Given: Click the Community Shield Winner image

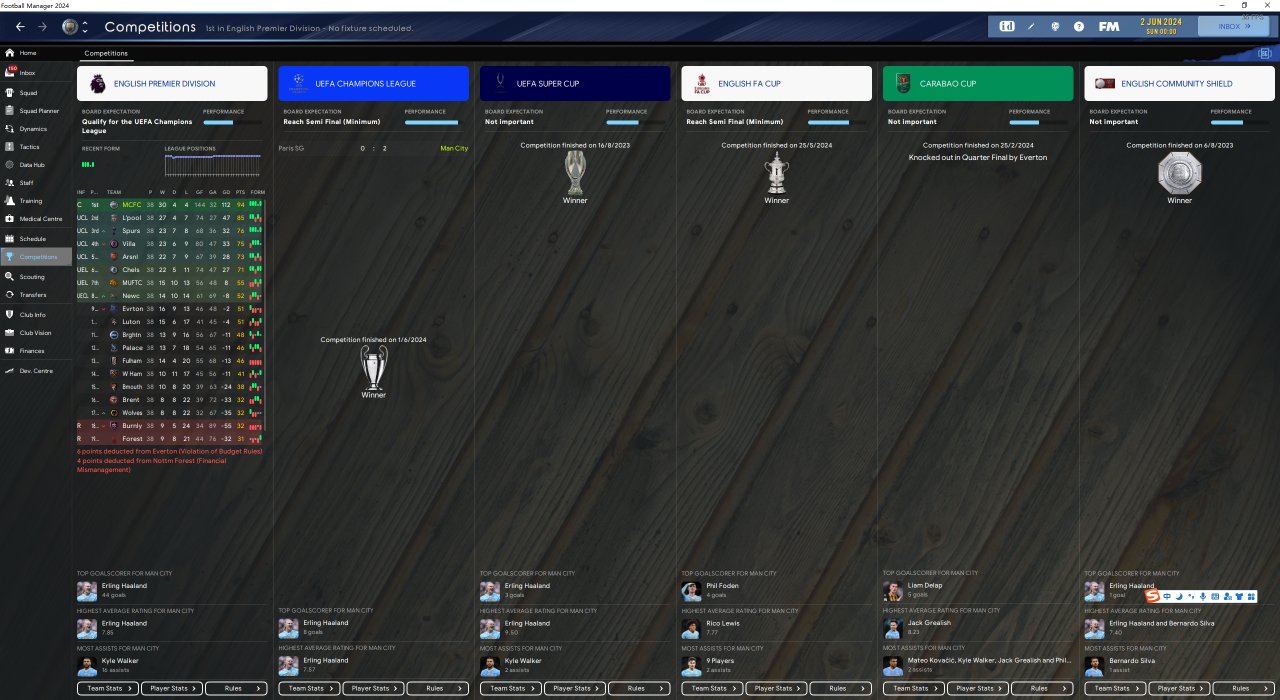Looking at the screenshot, I should [x=1180, y=173].
